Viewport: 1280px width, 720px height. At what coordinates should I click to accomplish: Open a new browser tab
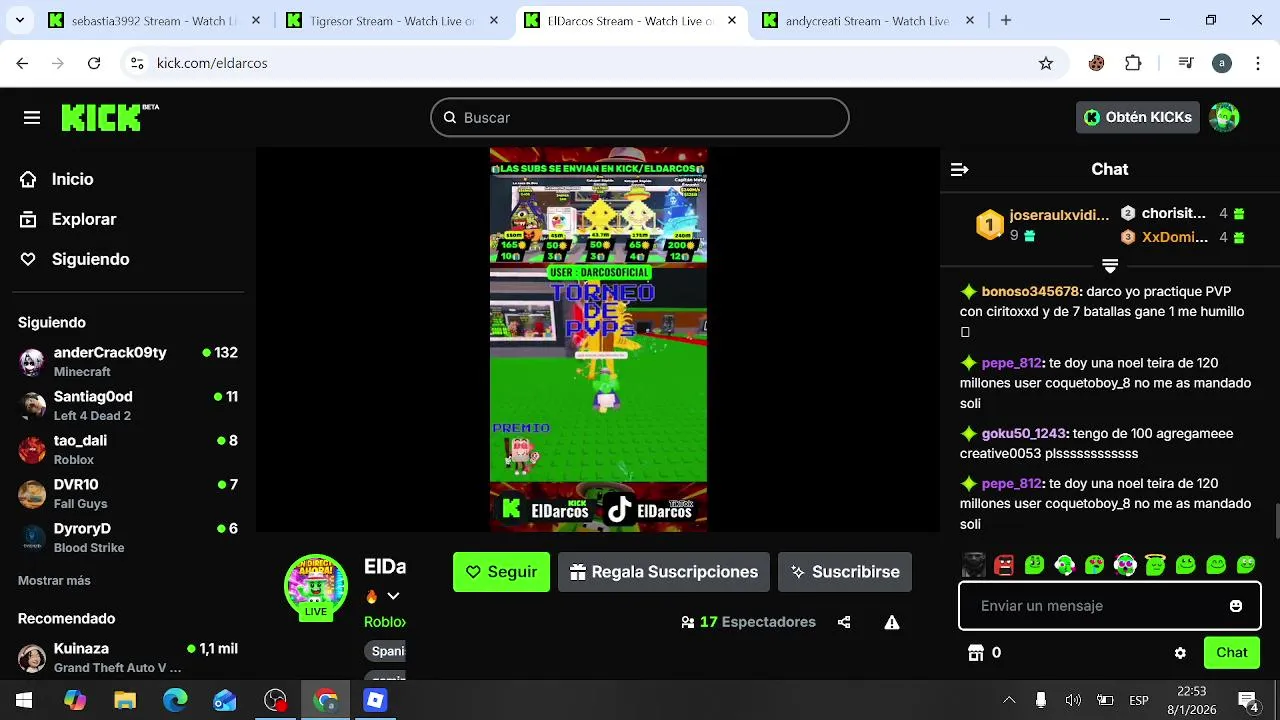(x=1006, y=20)
